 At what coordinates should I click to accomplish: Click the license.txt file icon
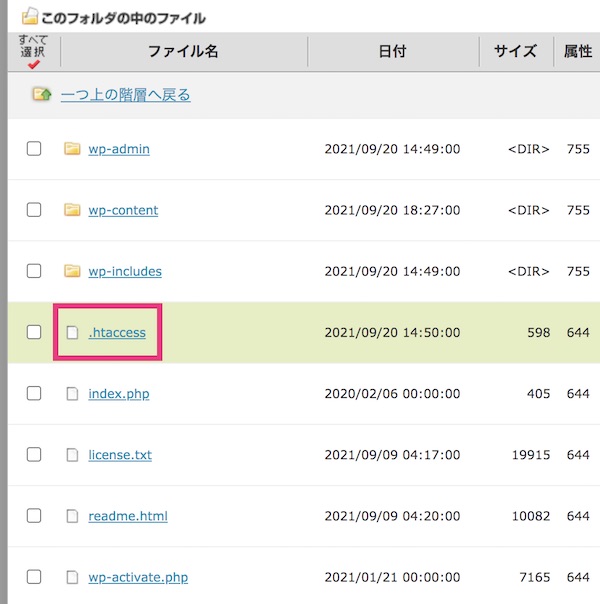[72, 455]
